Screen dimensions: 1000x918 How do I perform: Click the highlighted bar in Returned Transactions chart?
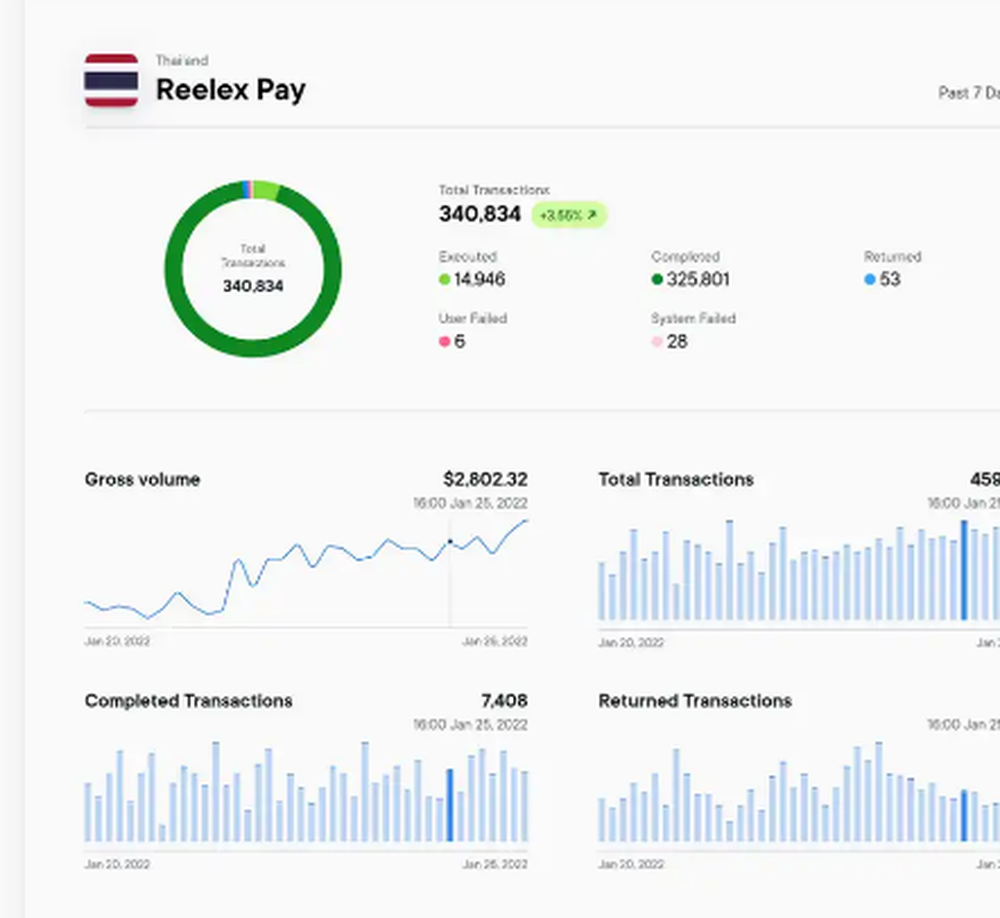pyautogui.click(x=964, y=816)
